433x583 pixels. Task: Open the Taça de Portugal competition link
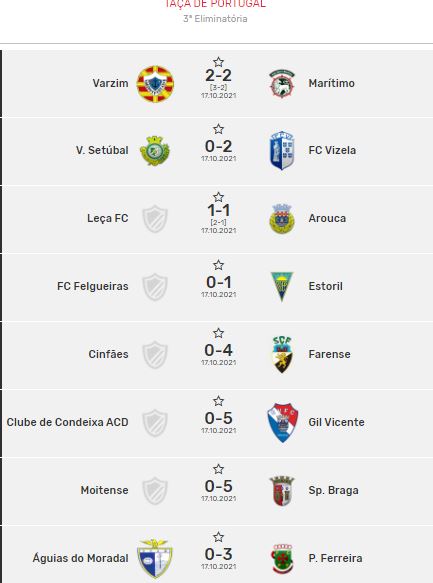tap(215, 4)
